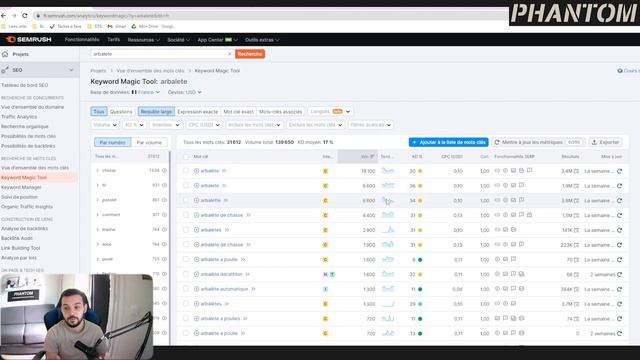Open the double-chevron next to arbalète decathlon
This screenshot has width=640, height=360.
[x=247, y=274]
